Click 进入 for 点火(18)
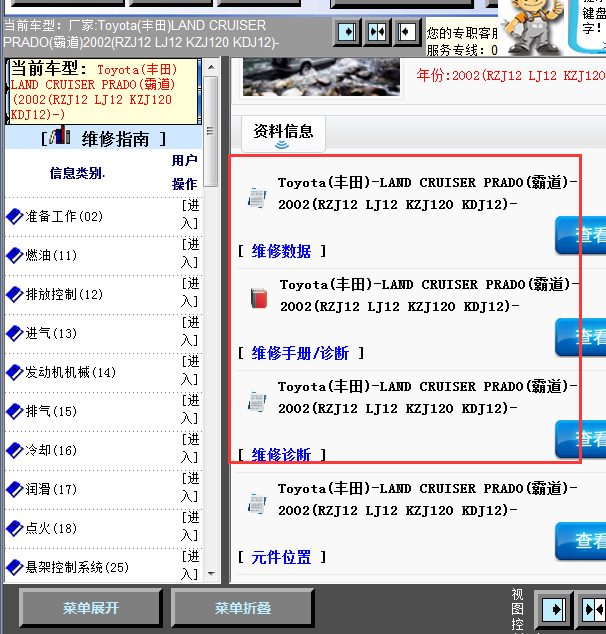Image resolution: width=606 pixels, height=634 pixels. tap(190, 526)
